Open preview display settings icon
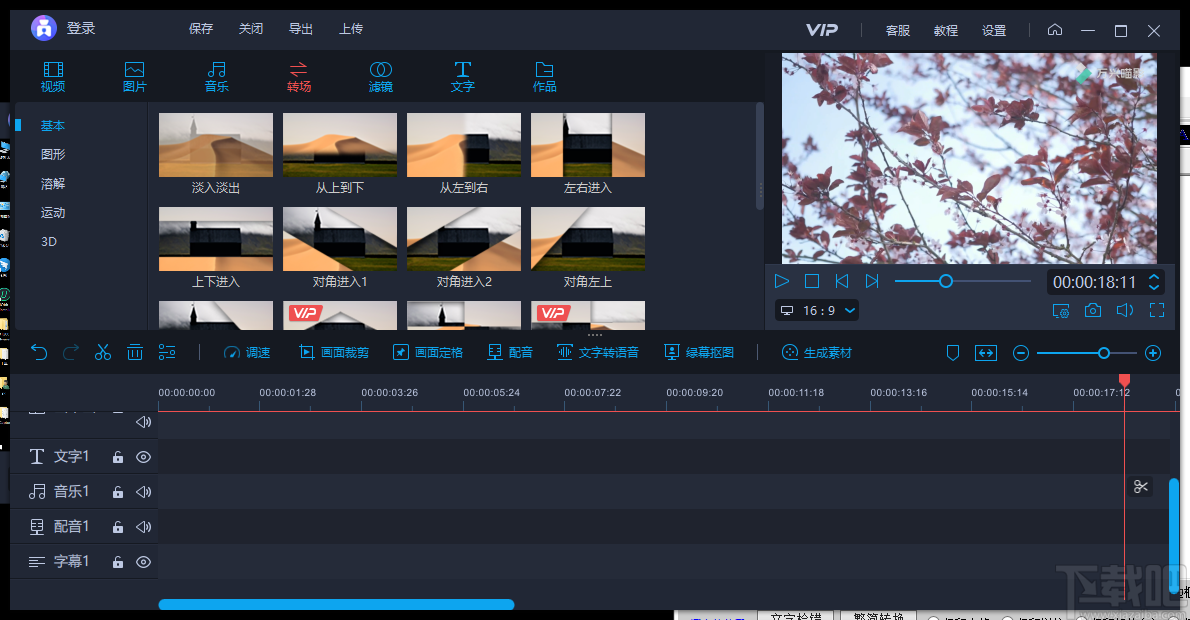This screenshot has height=620, width=1190. pyautogui.click(x=1061, y=310)
